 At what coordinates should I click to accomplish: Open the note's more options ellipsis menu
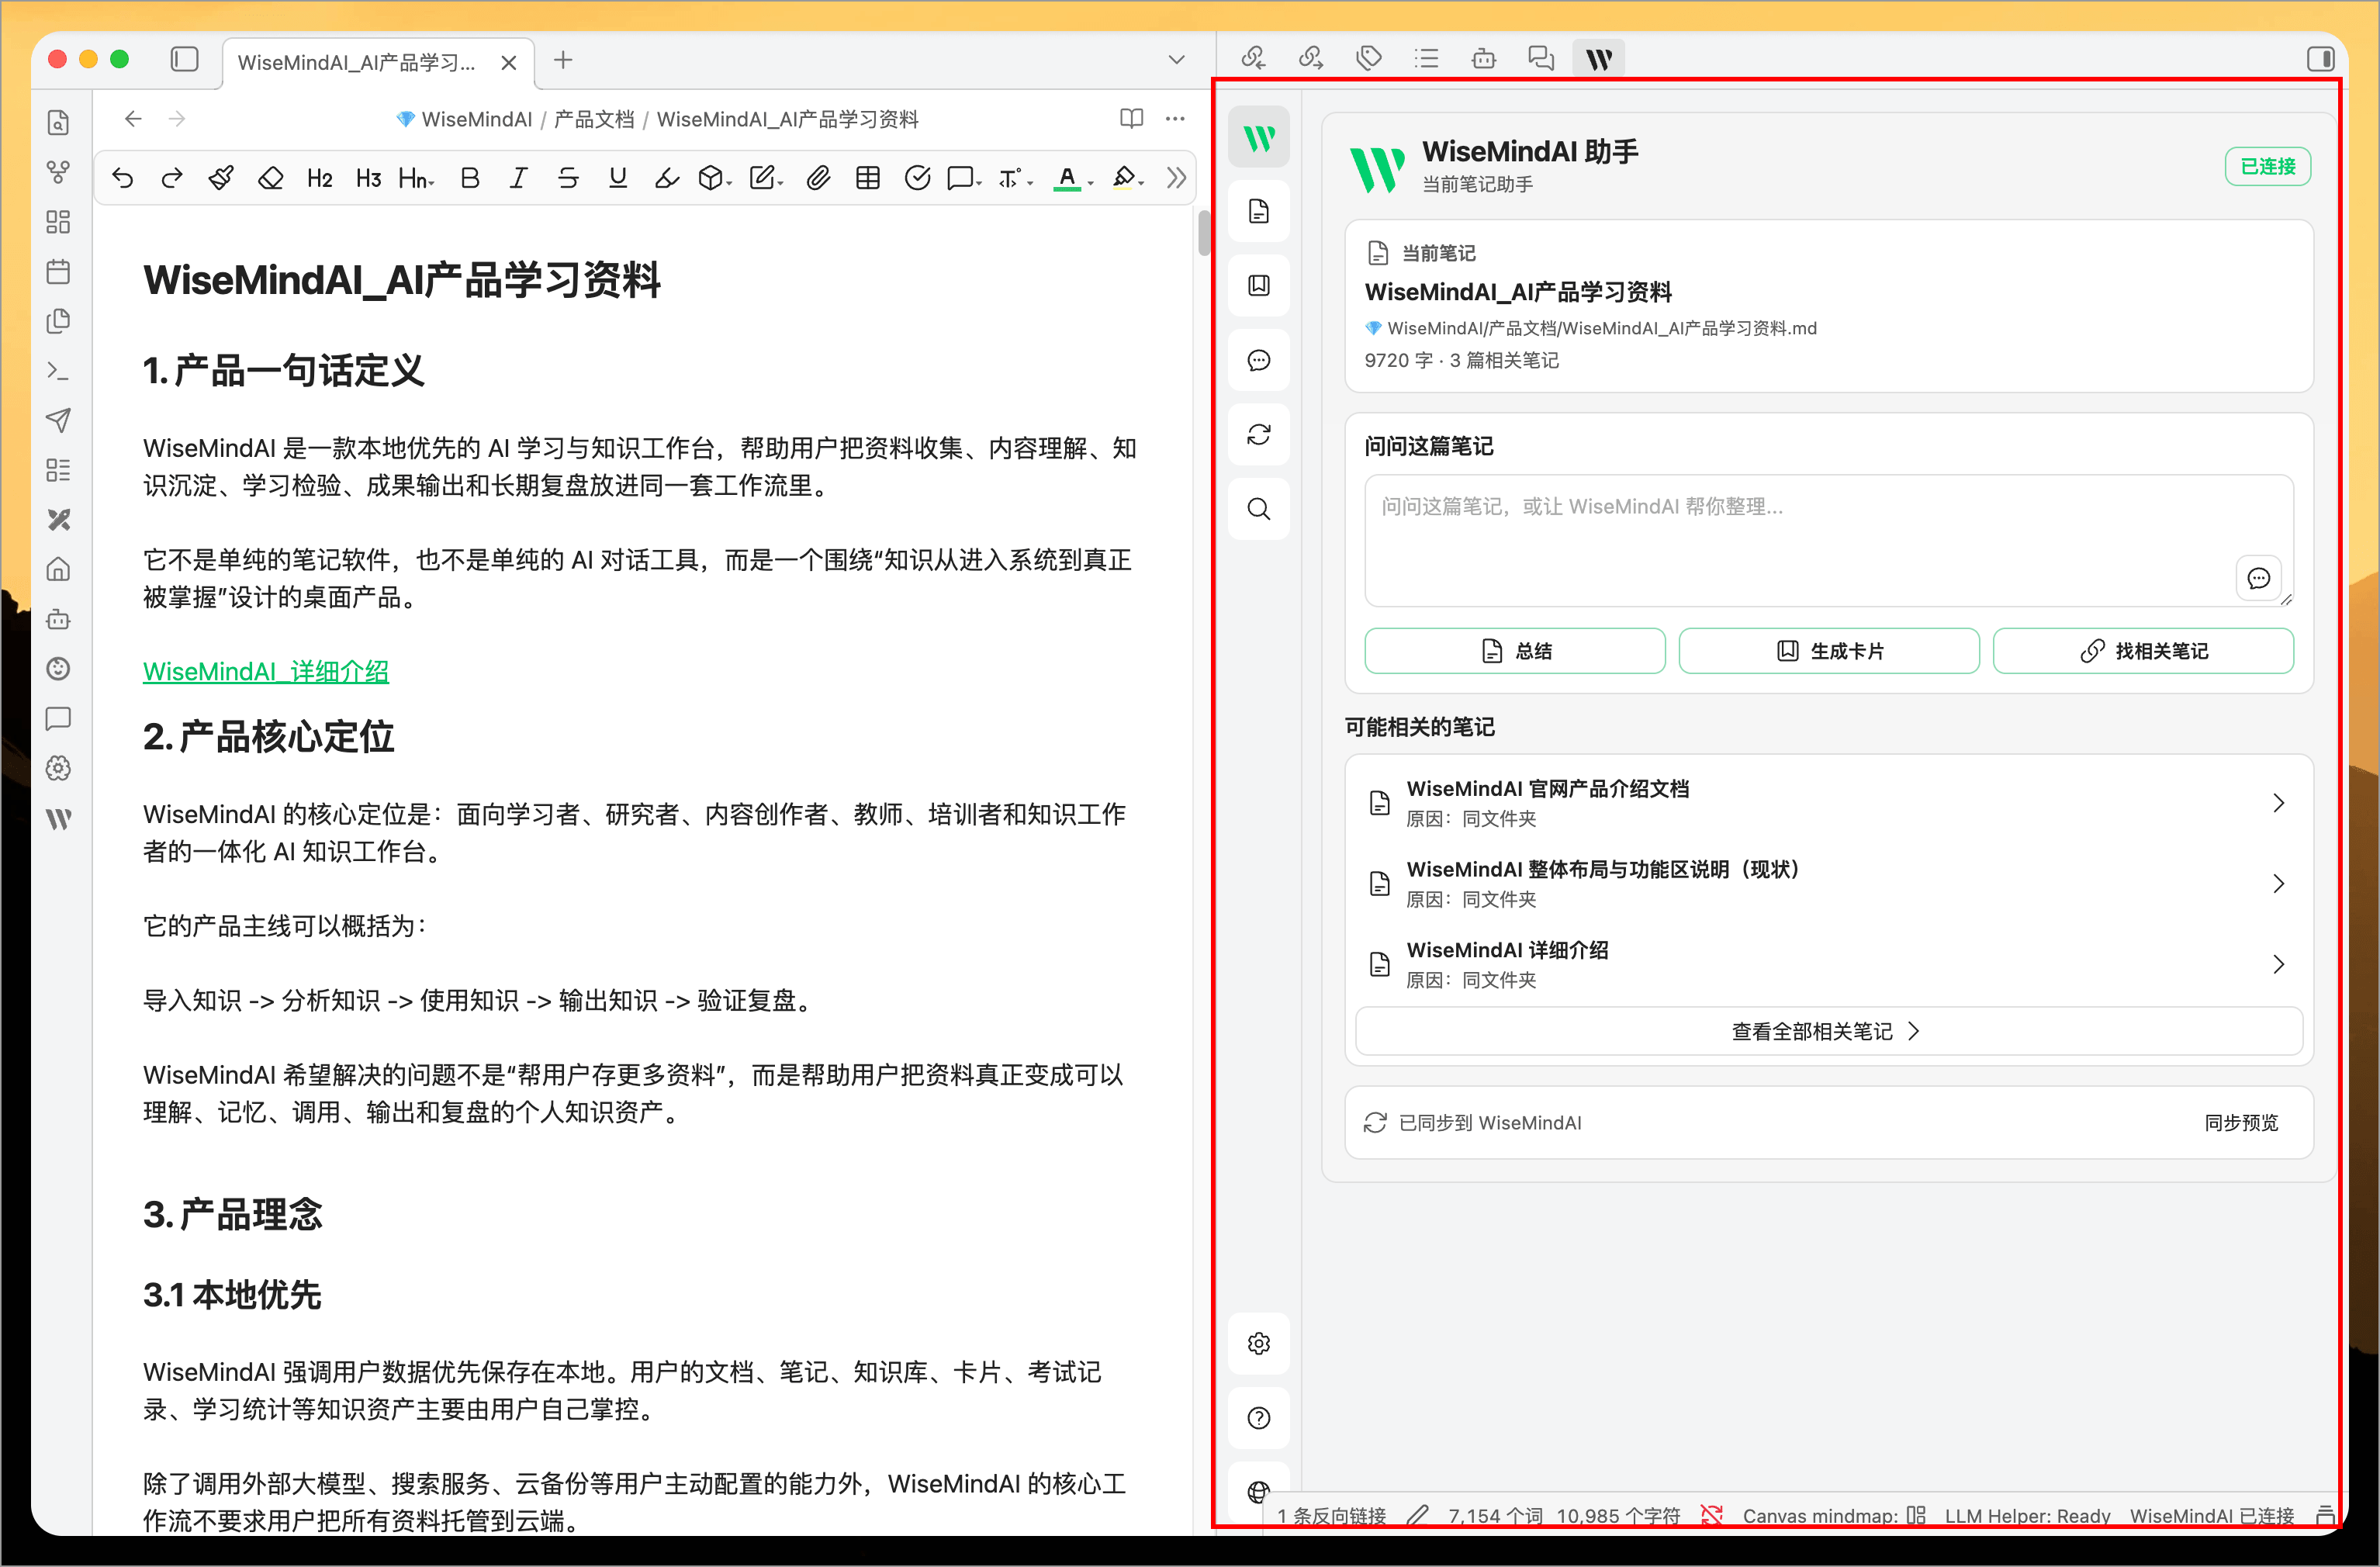pyautogui.click(x=1175, y=119)
